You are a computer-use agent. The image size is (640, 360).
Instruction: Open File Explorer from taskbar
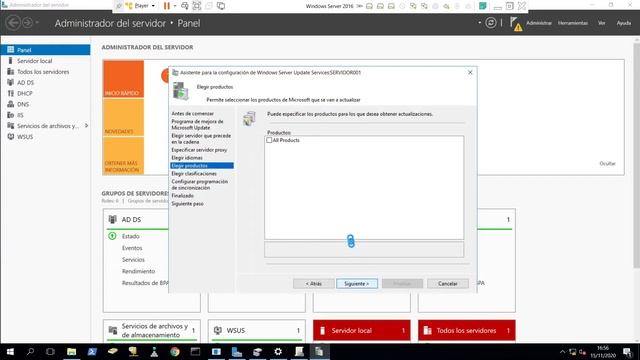point(71,351)
